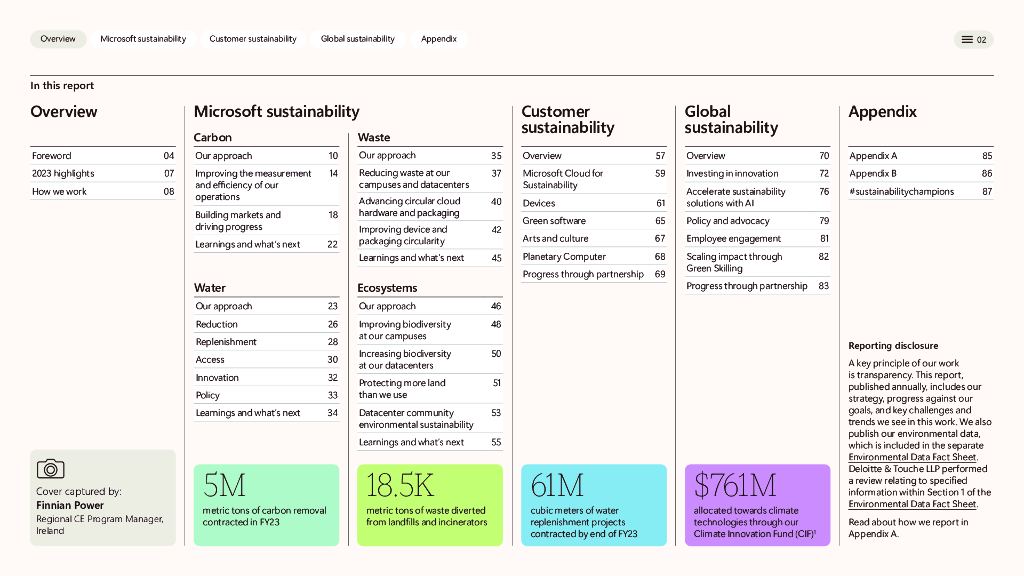Screen dimensions: 1024x576
Task: Switch to the Microsoft sustainability tab
Action: point(143,39)
